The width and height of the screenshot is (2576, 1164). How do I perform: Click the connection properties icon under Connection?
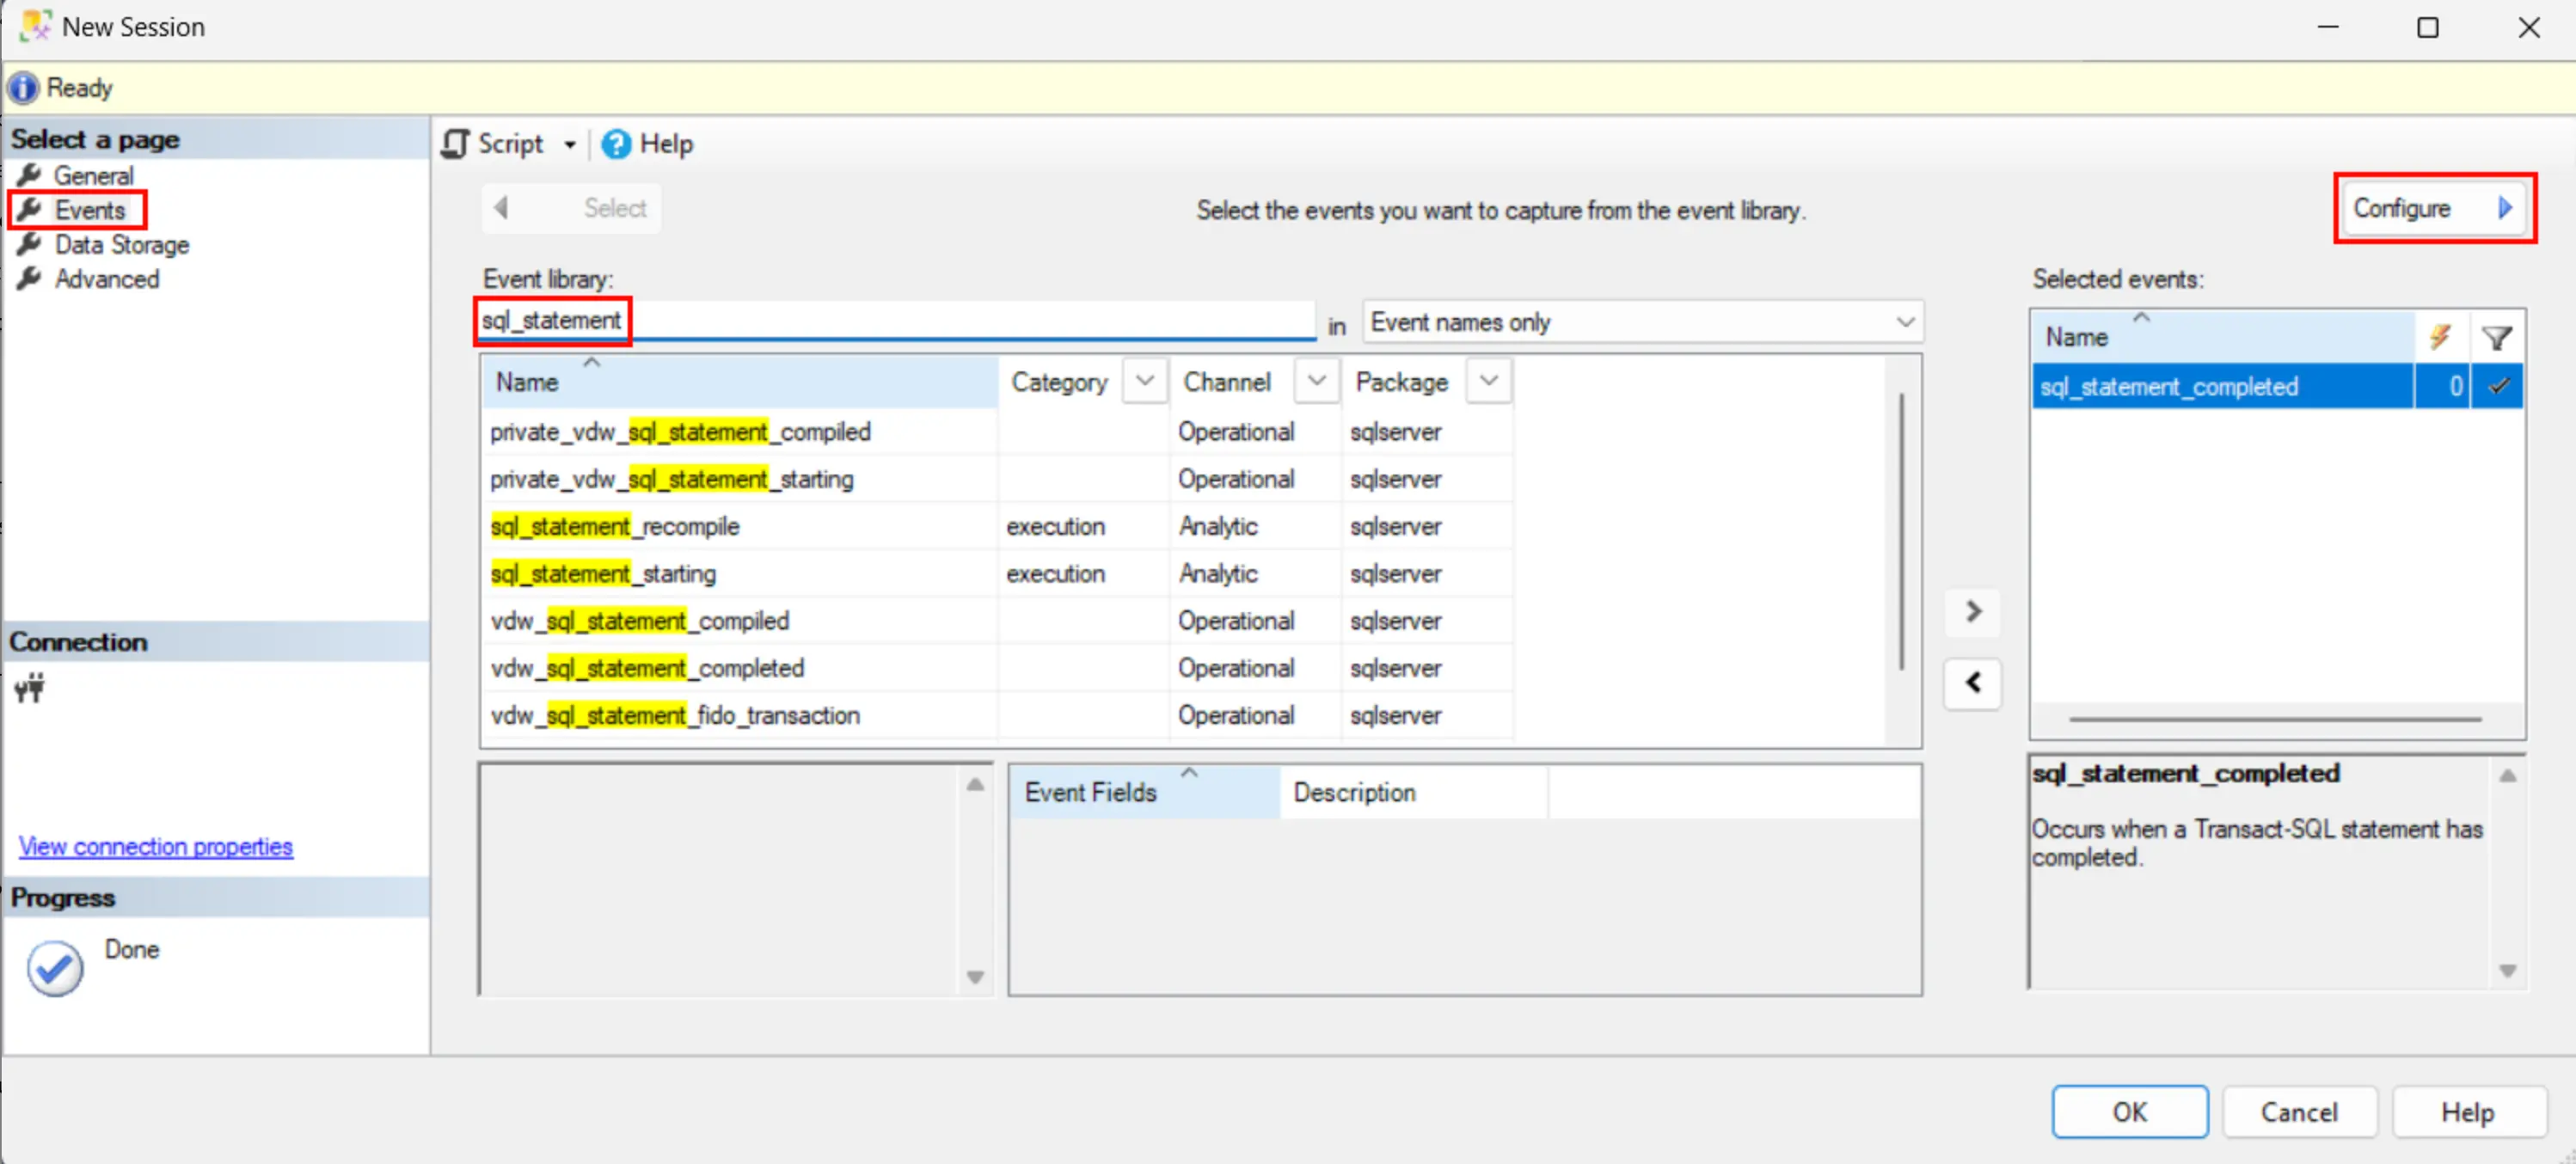coord(30,688)
